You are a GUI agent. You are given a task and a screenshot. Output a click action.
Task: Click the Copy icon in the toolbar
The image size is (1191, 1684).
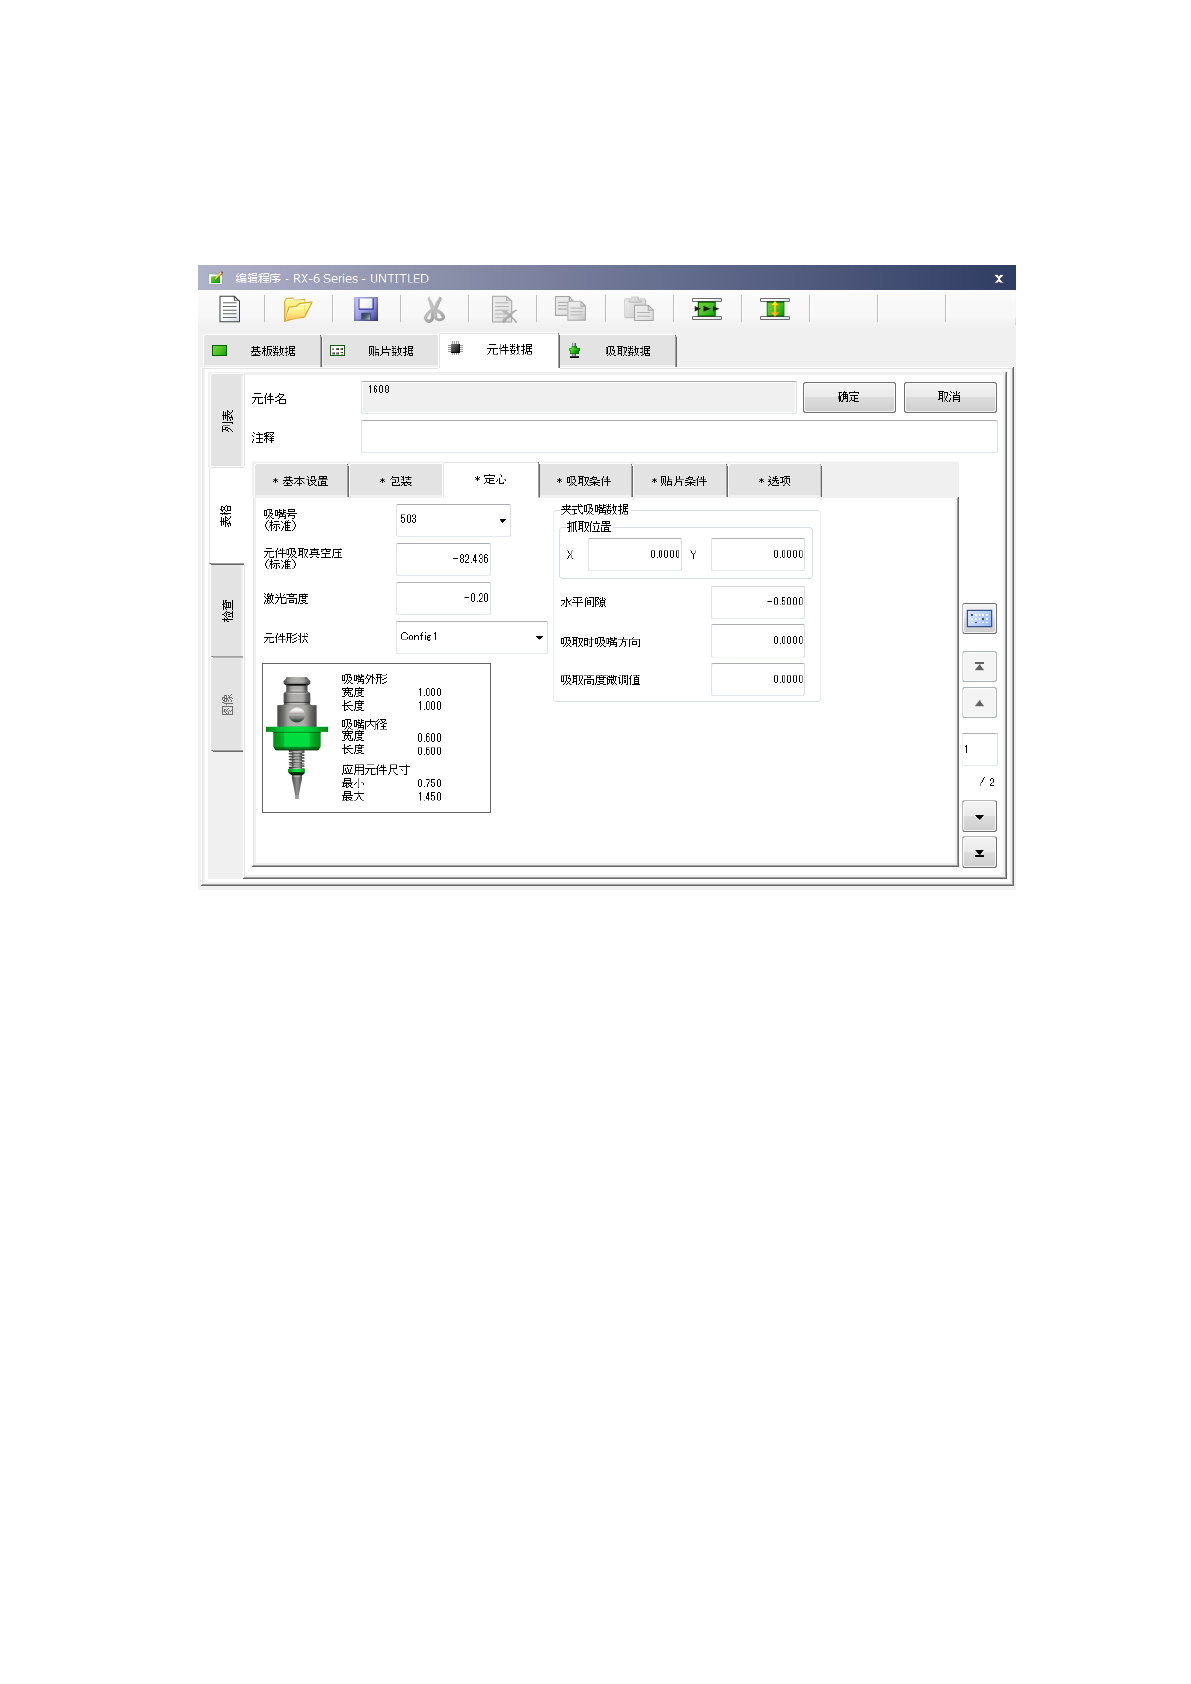pos(570,309)
